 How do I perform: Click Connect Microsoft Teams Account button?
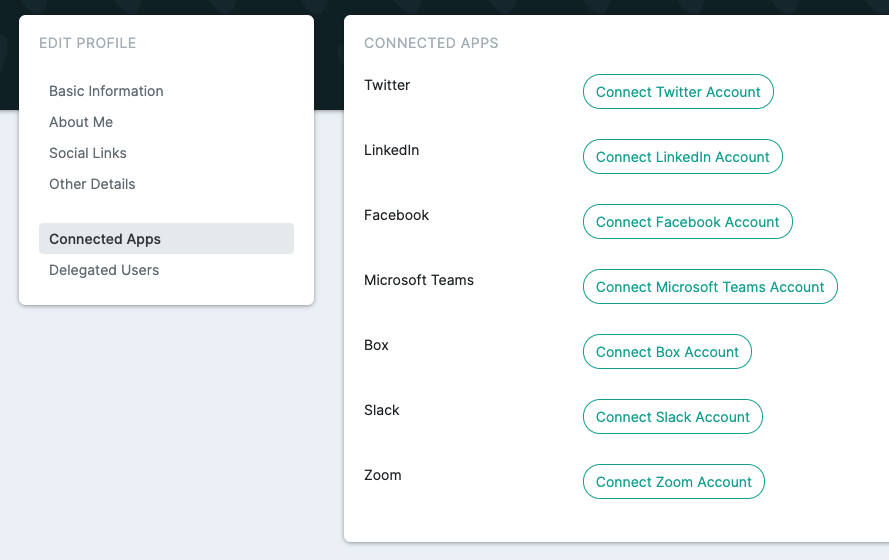pyautogui.click(x=710, y=287)
